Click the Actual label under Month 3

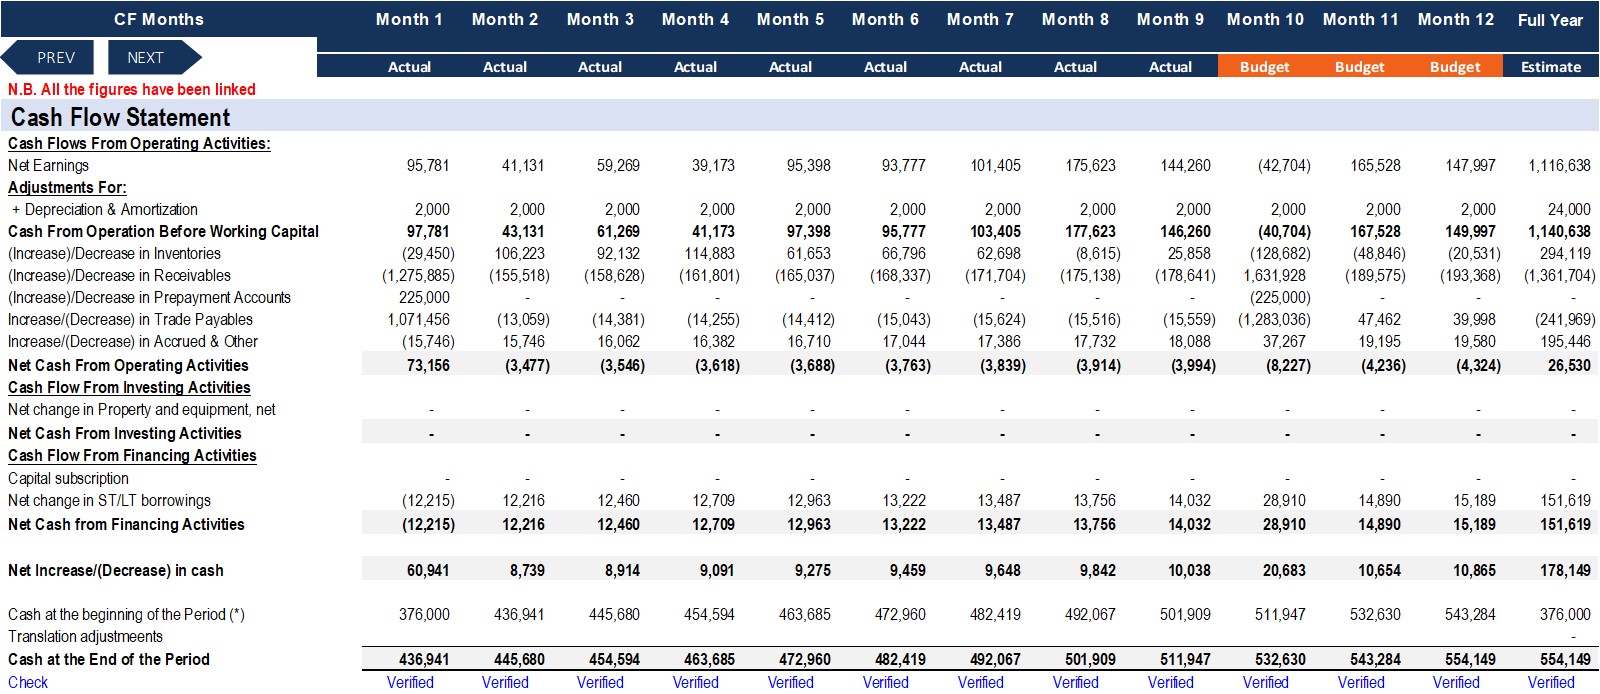click(600, 67)
